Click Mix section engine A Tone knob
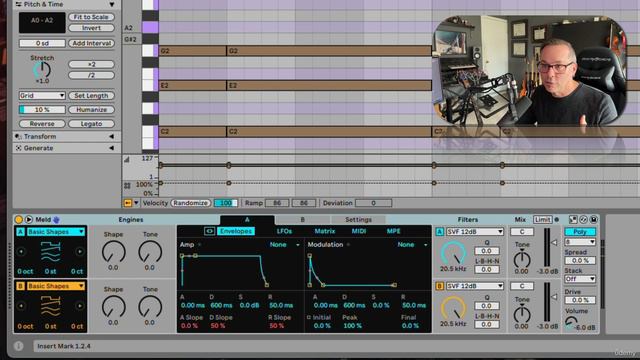This screenshot has width=640, height=360. pos(522,259)
